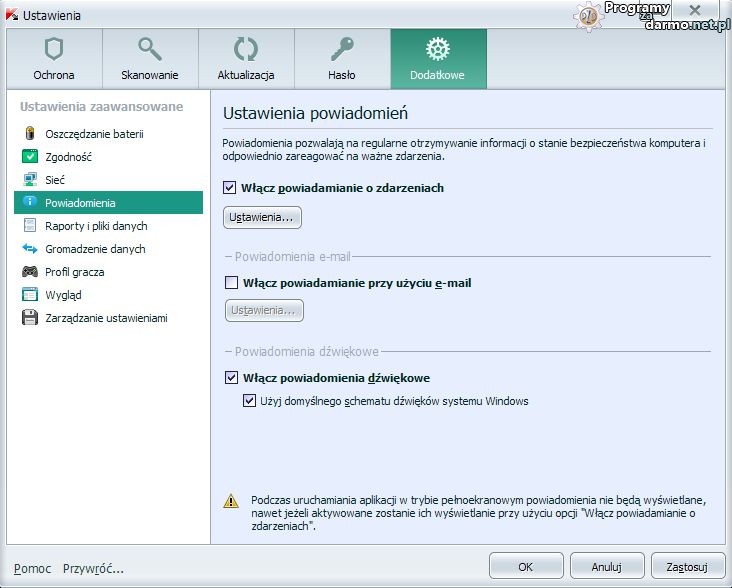The height and width of the screenshot is (588, 732).
Task: Select Oszczędzanie baterii in sidebar
Action: coord(108,133)
